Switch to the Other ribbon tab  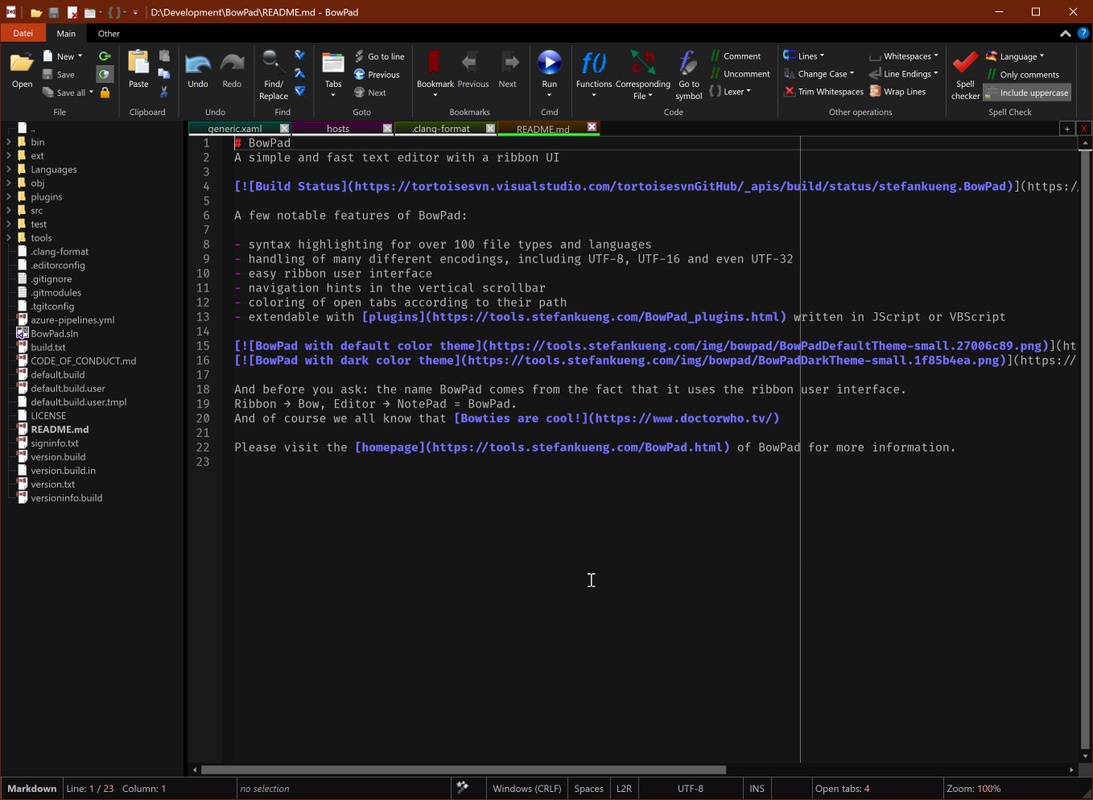[109, 34]
